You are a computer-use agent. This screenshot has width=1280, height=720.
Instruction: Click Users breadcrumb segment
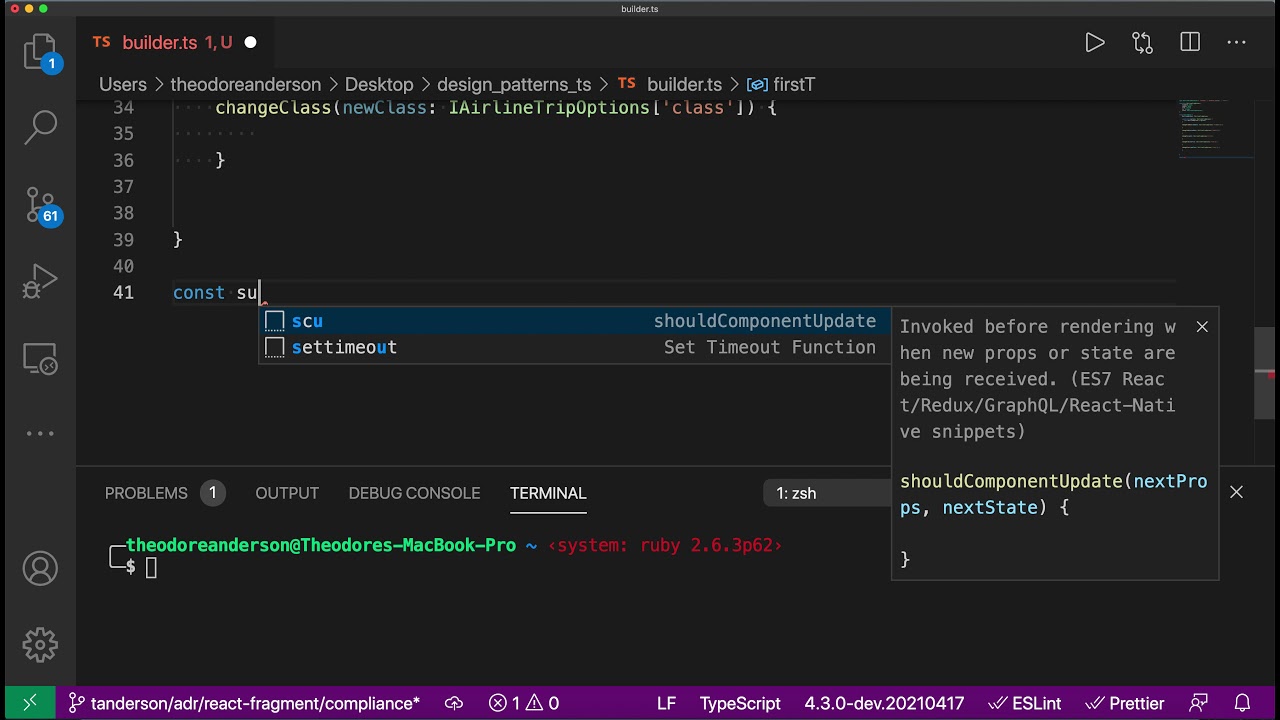(123, 85)
